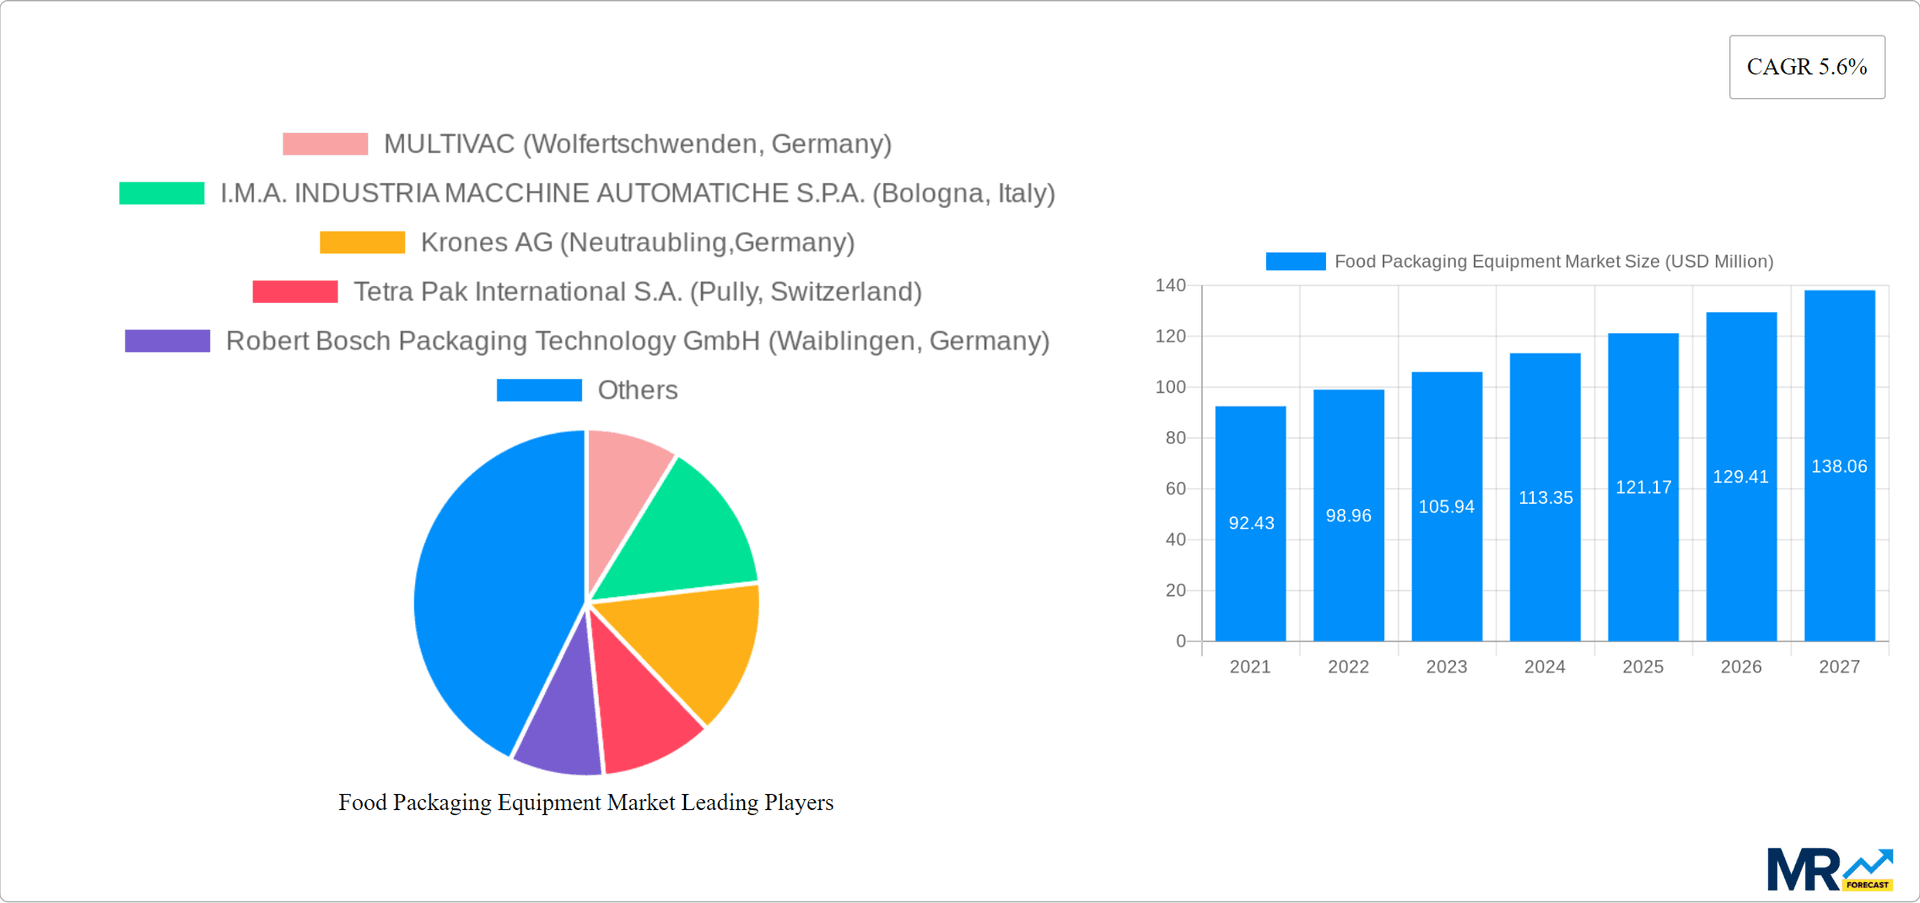
Task: Click the 138.06 bar for 2027
Action: [1840, 470]
